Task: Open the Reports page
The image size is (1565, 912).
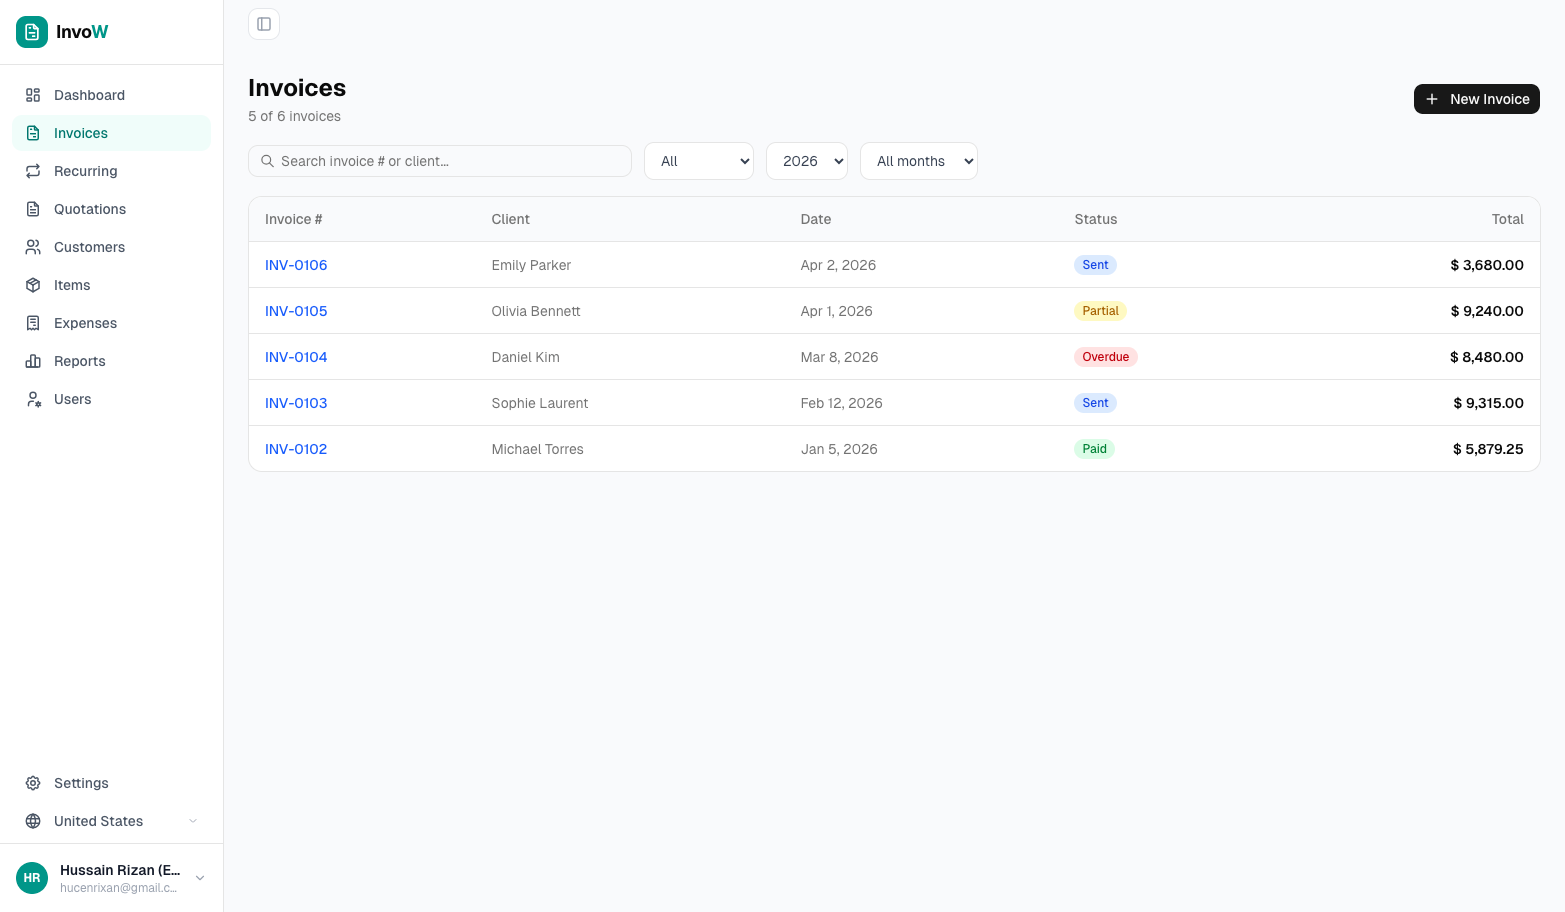Action: pyautogui.click(x=111, y=361)
